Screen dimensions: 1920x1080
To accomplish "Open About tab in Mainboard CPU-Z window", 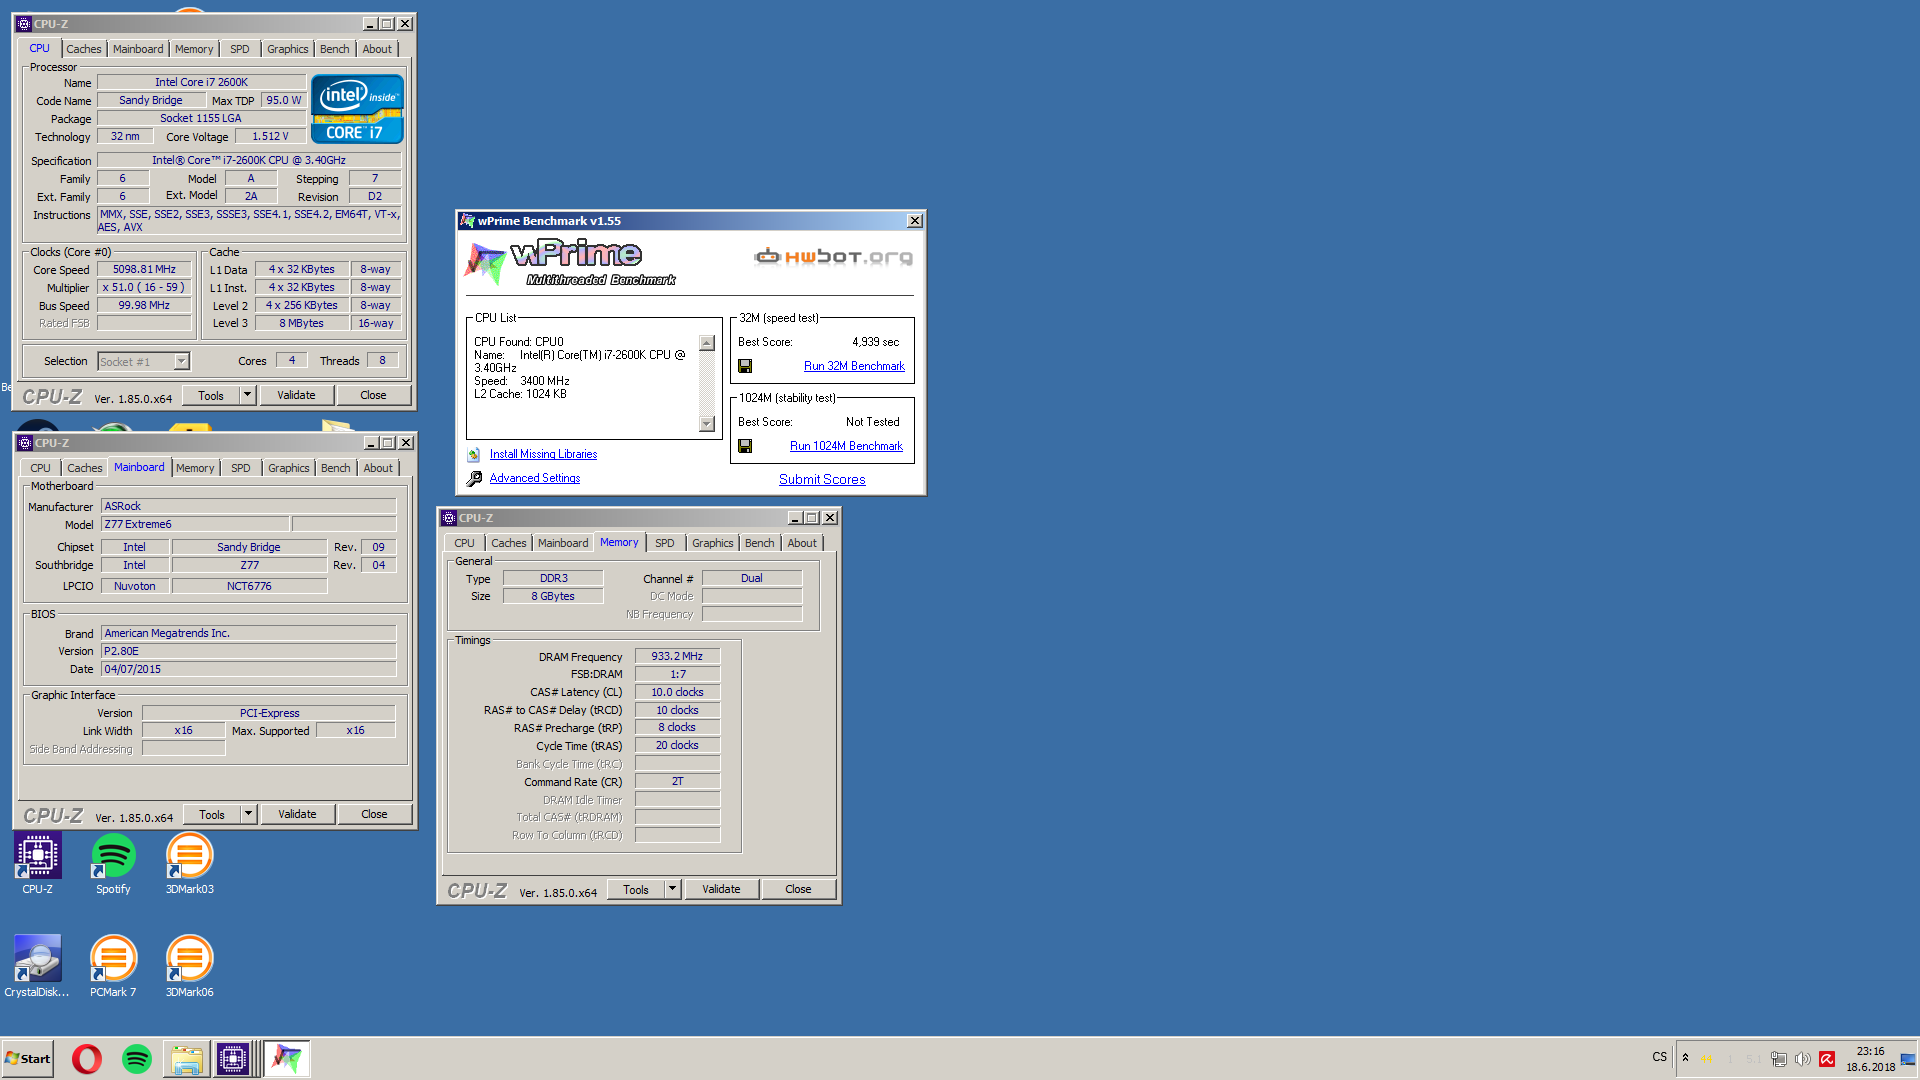I will pyautogui.click(x=378, y=468).
